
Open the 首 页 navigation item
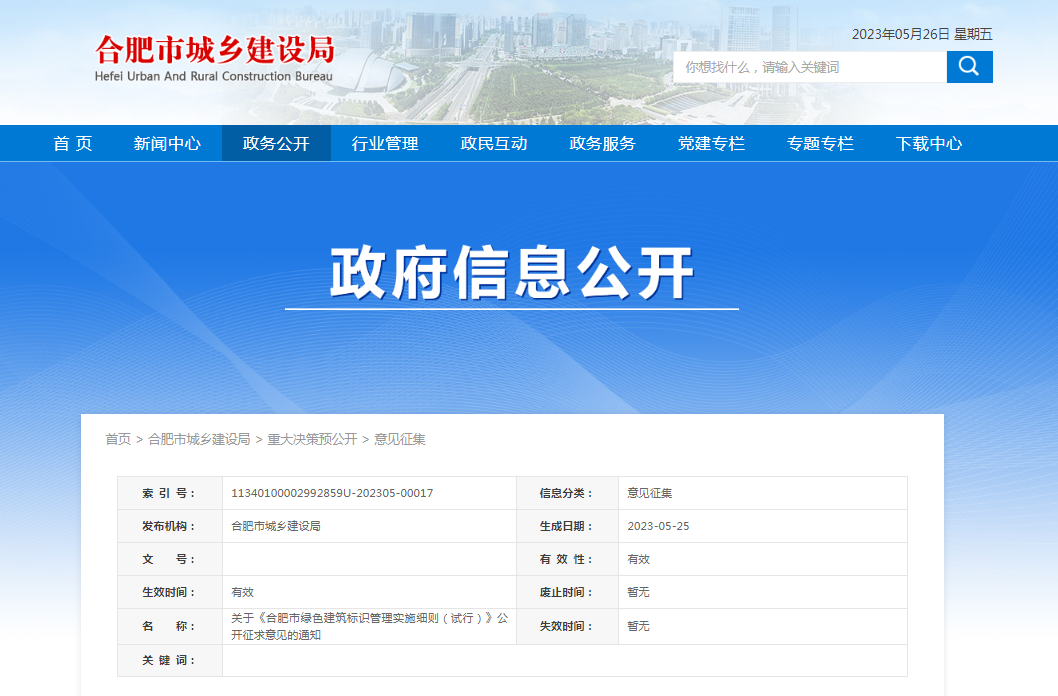pos(73,143)
